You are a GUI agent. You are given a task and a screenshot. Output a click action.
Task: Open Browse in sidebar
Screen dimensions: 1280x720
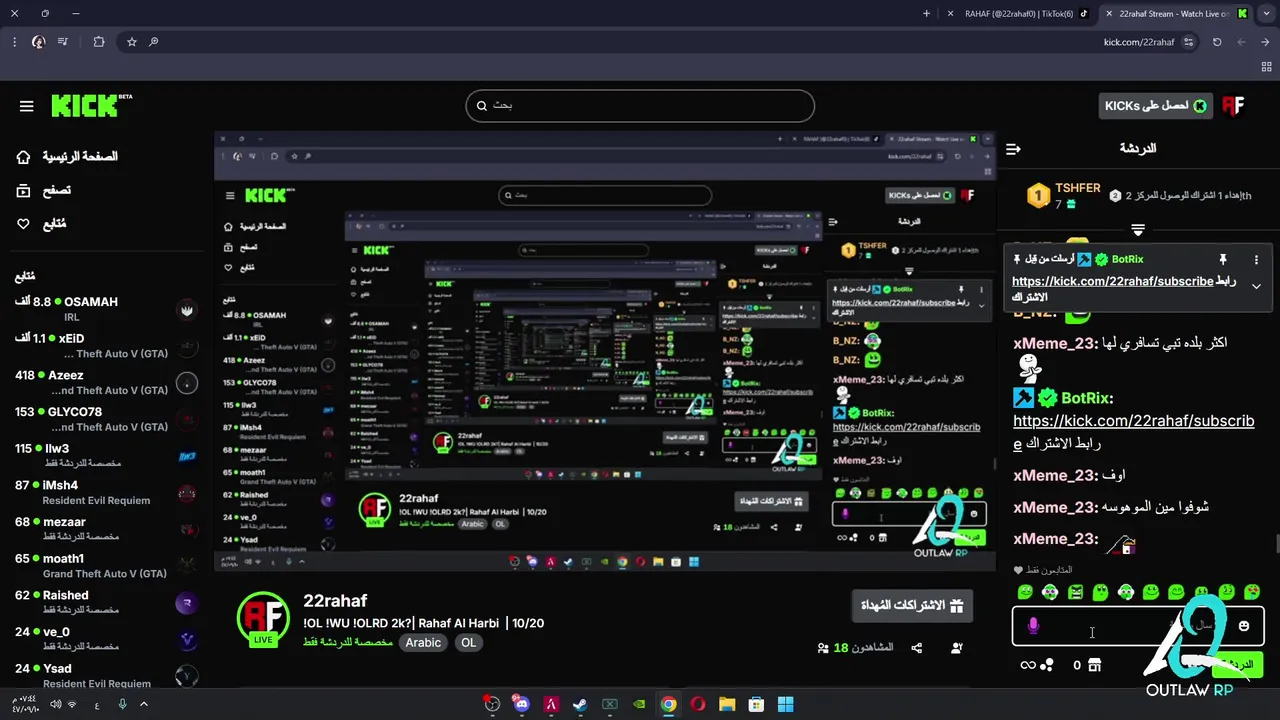click(43, 190)
